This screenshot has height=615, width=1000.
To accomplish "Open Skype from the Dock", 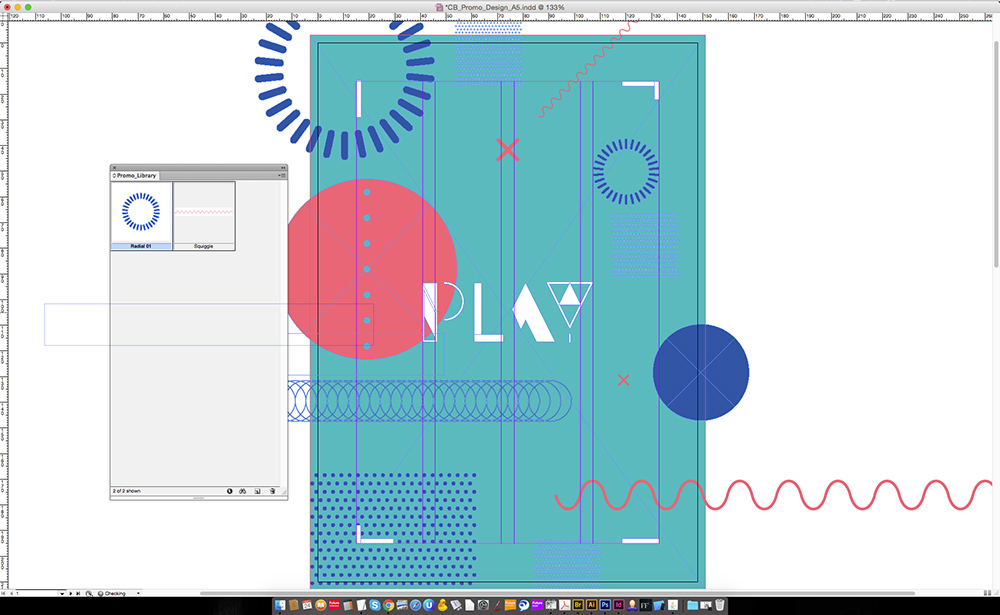I will [x=374, y=605].
